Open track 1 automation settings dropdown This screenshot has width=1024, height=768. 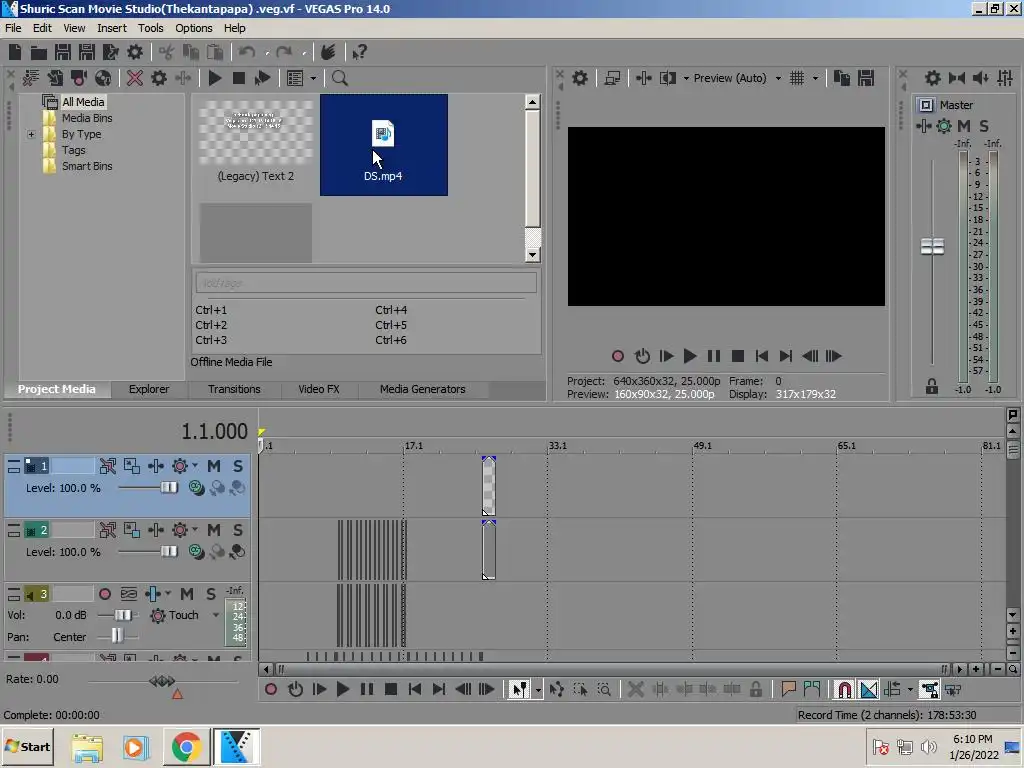tap(195, 466)
